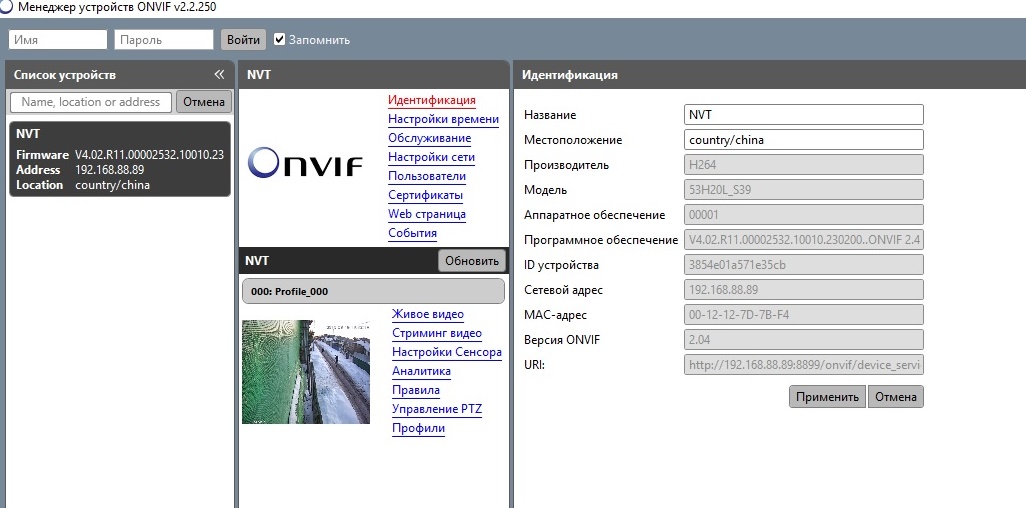
Task: Select the 000: Profile_000 profile
Action: pyautogui.click(x=372, y=292)
